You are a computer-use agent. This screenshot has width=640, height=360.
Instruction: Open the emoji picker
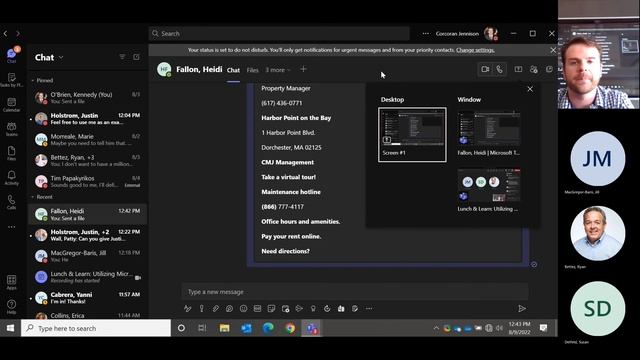(x=243, y=309)
